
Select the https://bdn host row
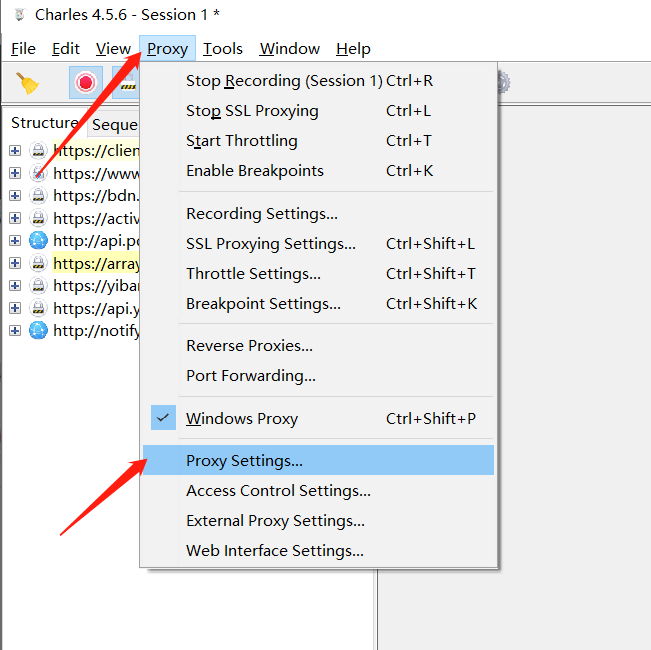coord(96,195)
